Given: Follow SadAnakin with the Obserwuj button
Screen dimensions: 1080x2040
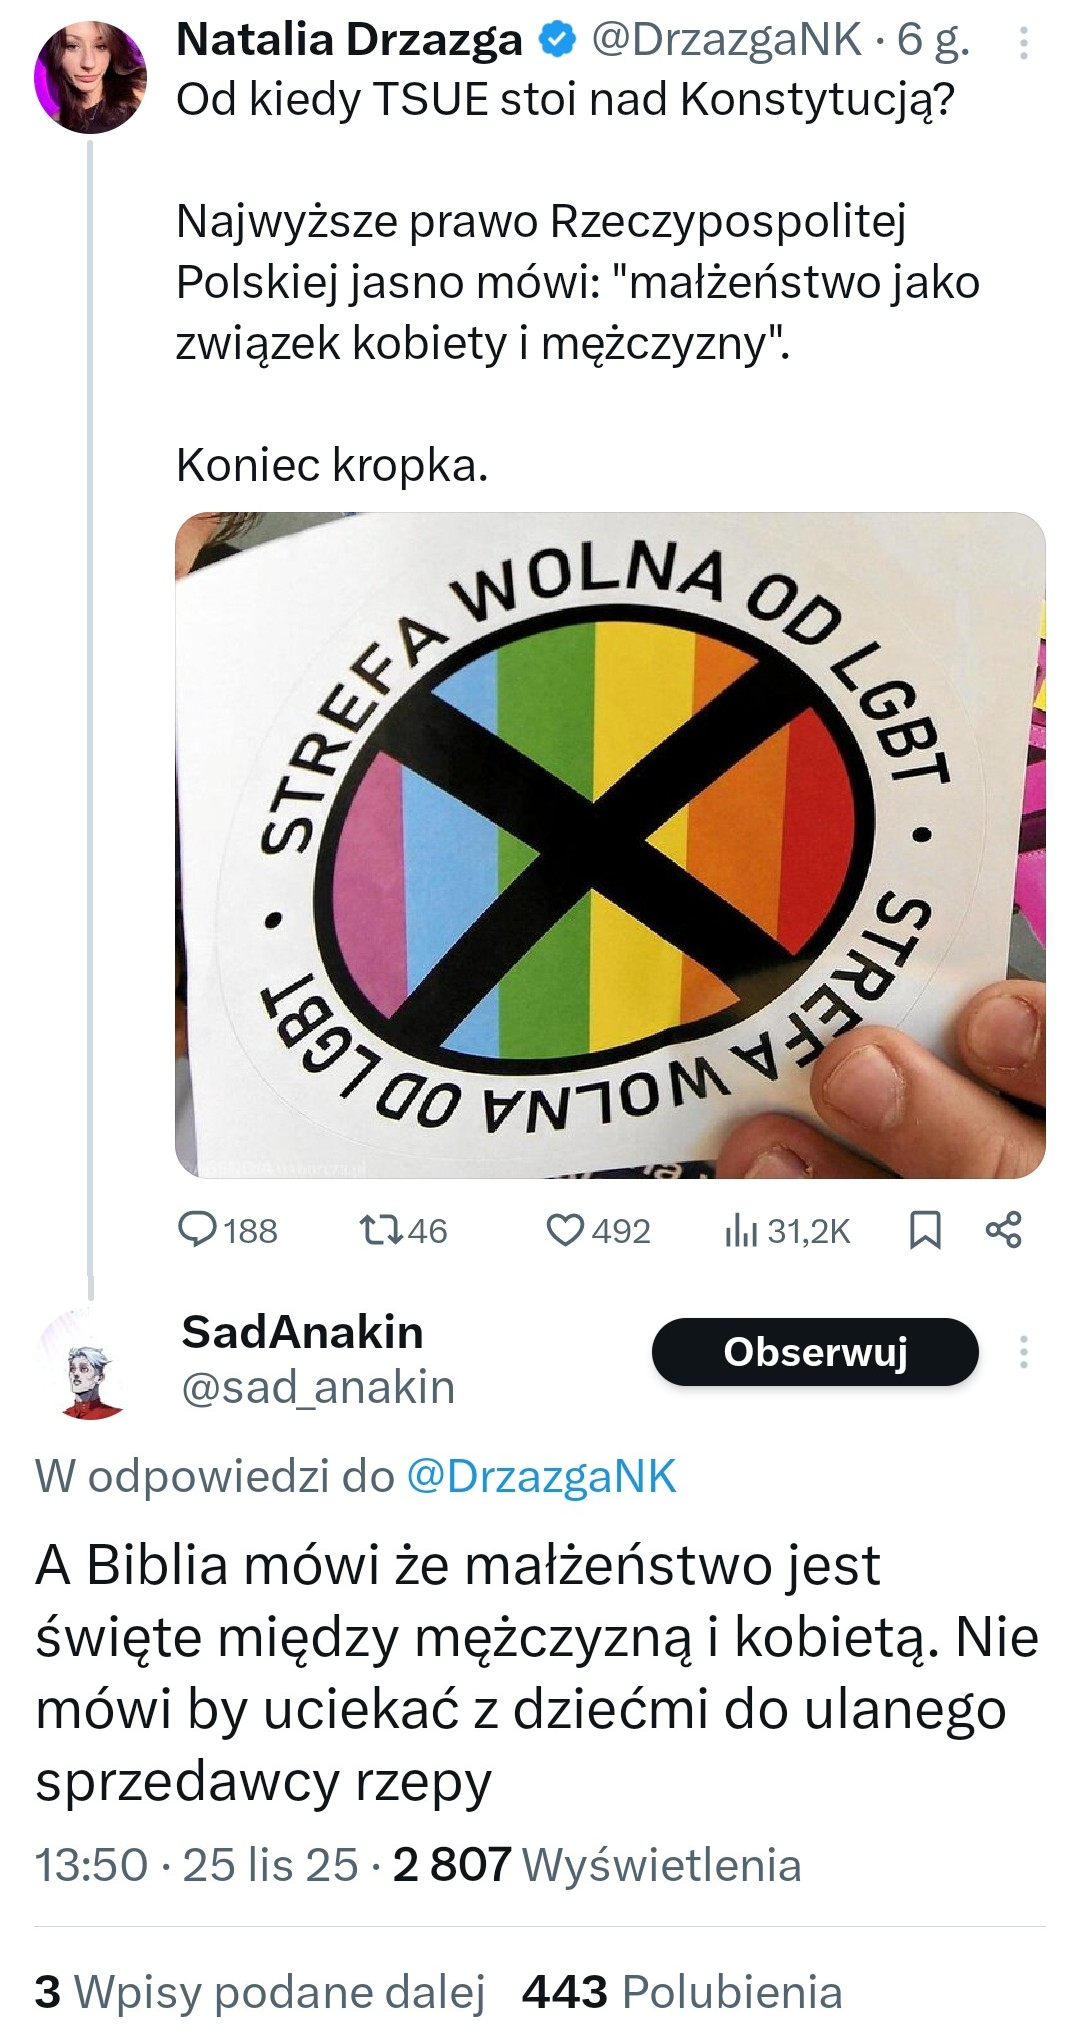Looking at the screenshot, I should [x=815, y=1352].
